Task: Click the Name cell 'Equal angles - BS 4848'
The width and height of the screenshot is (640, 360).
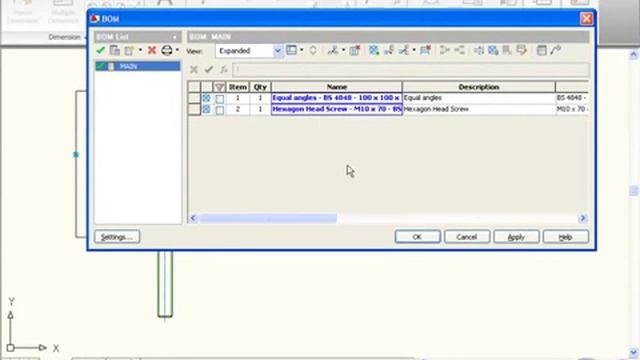Action: (337, 98)
